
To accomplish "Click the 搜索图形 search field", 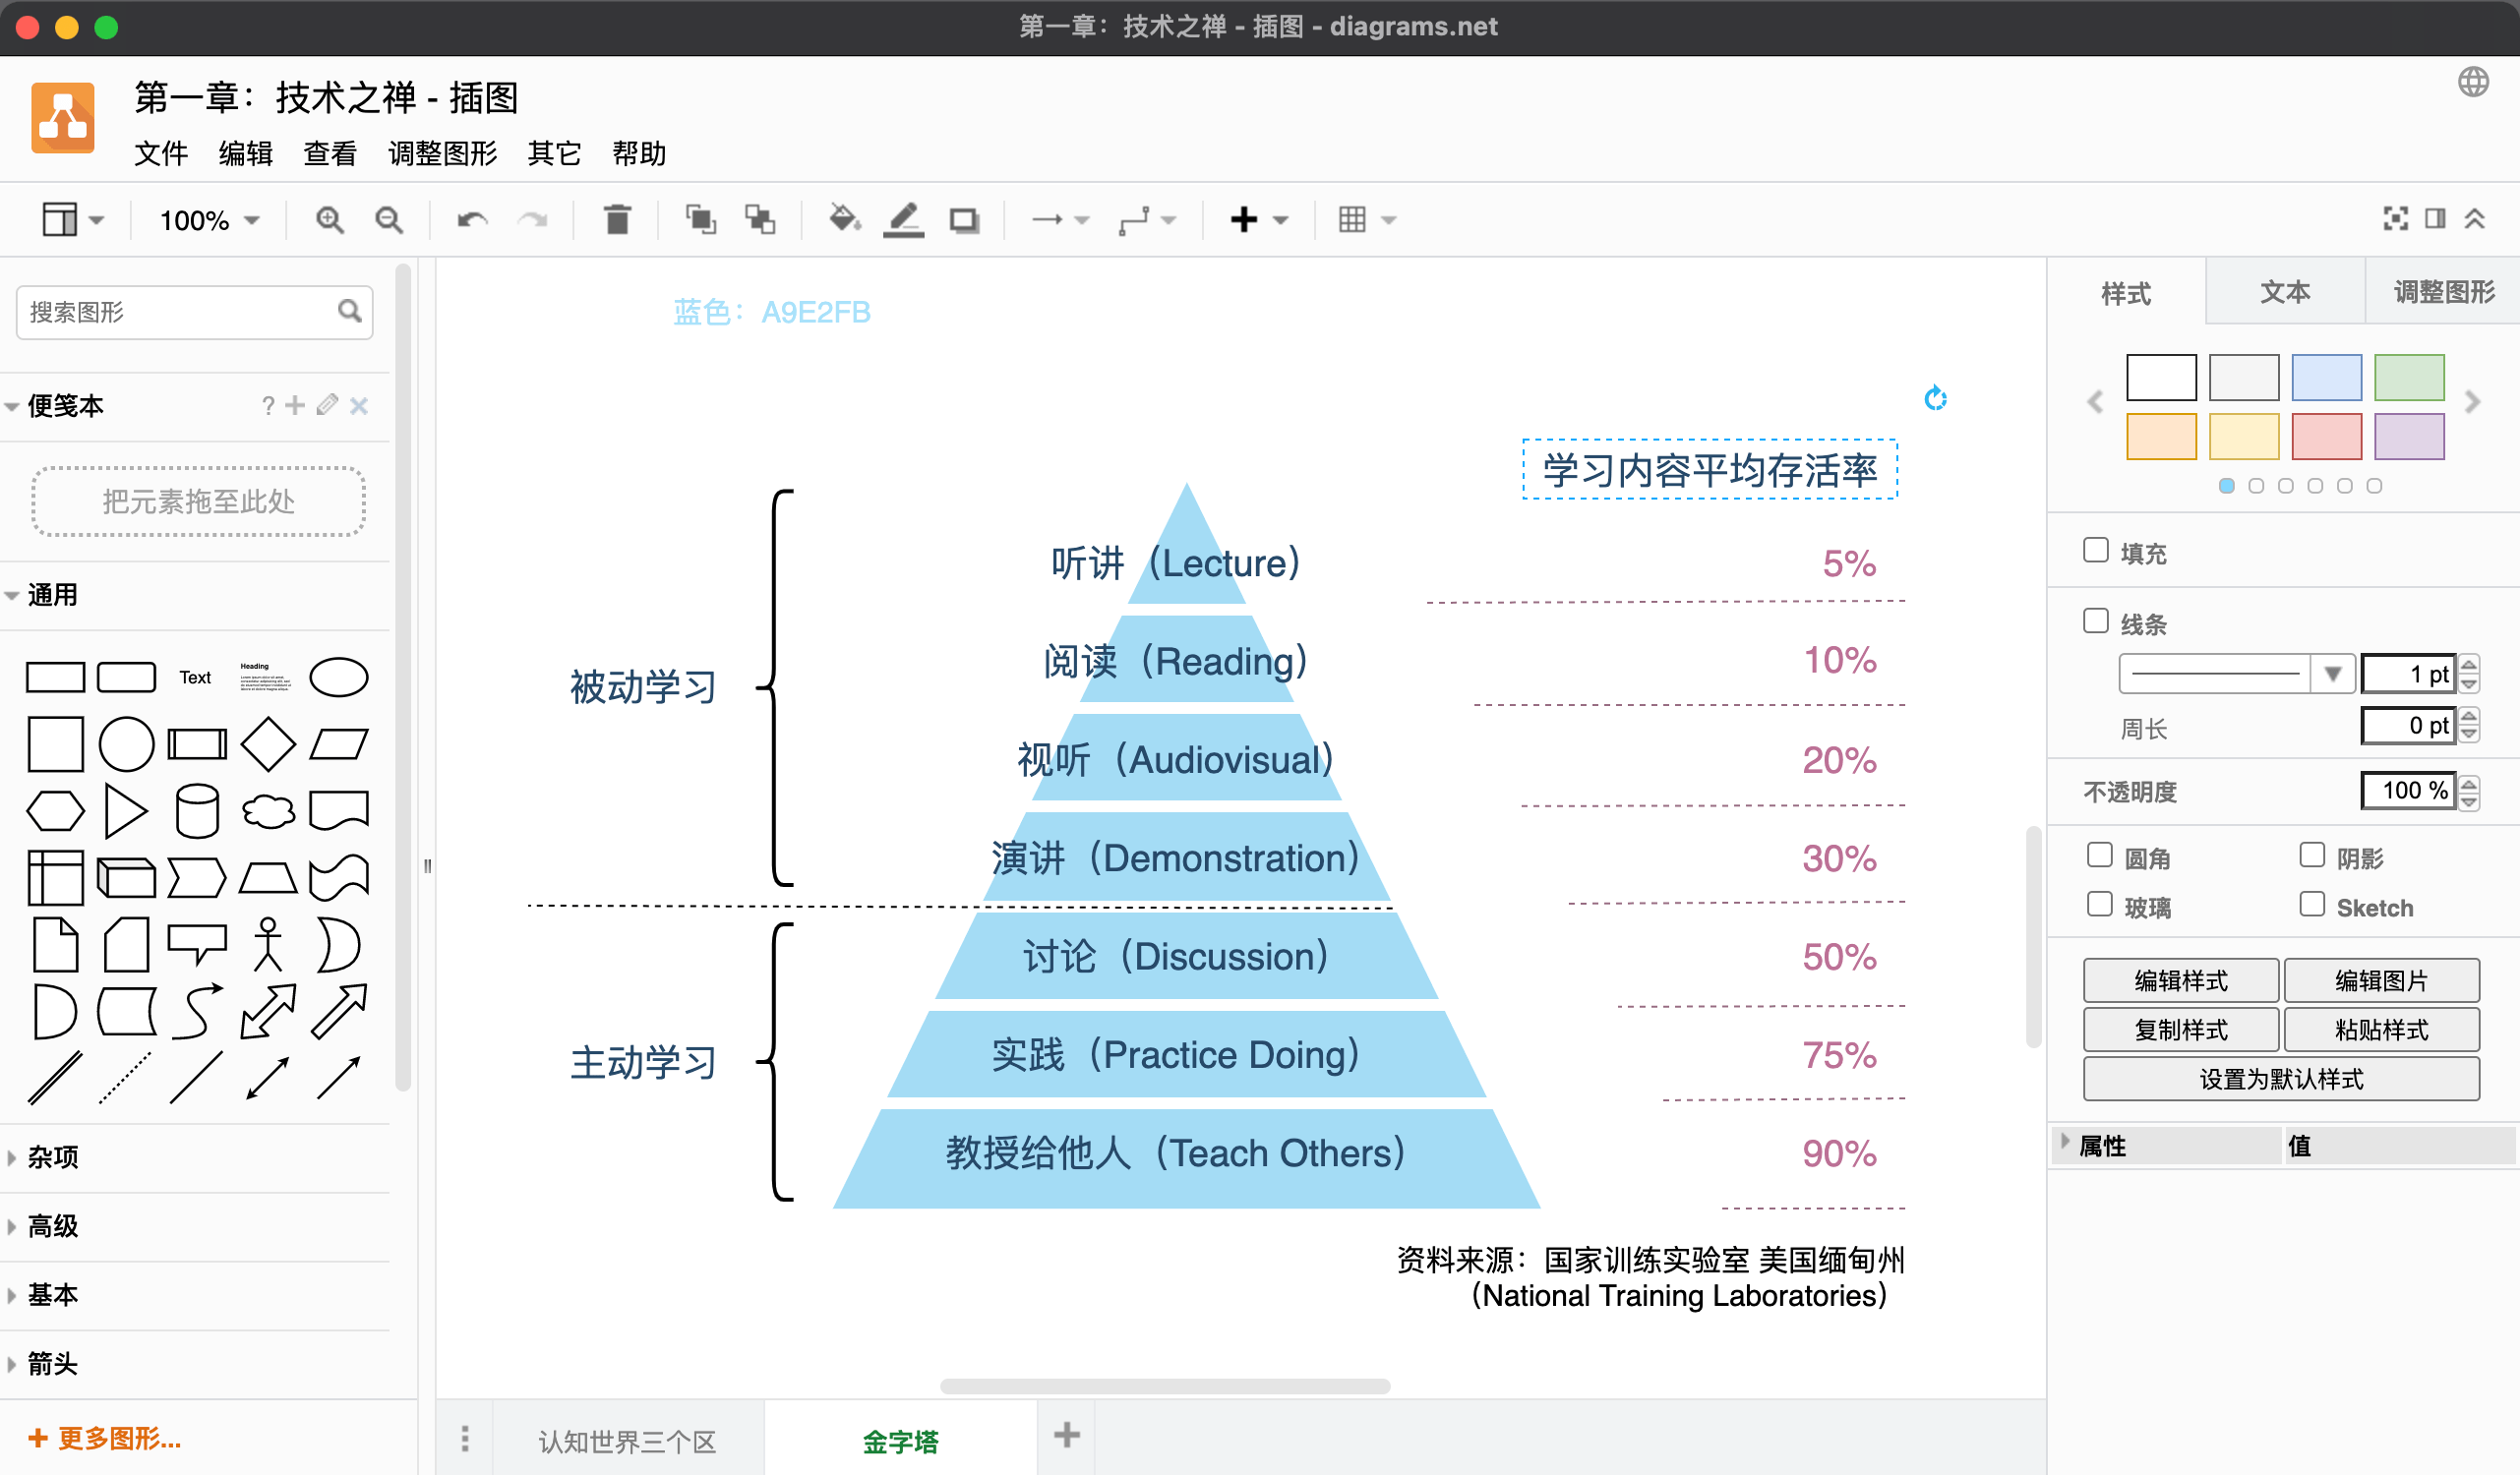I will pyautogui.click(x=180, y=312).
